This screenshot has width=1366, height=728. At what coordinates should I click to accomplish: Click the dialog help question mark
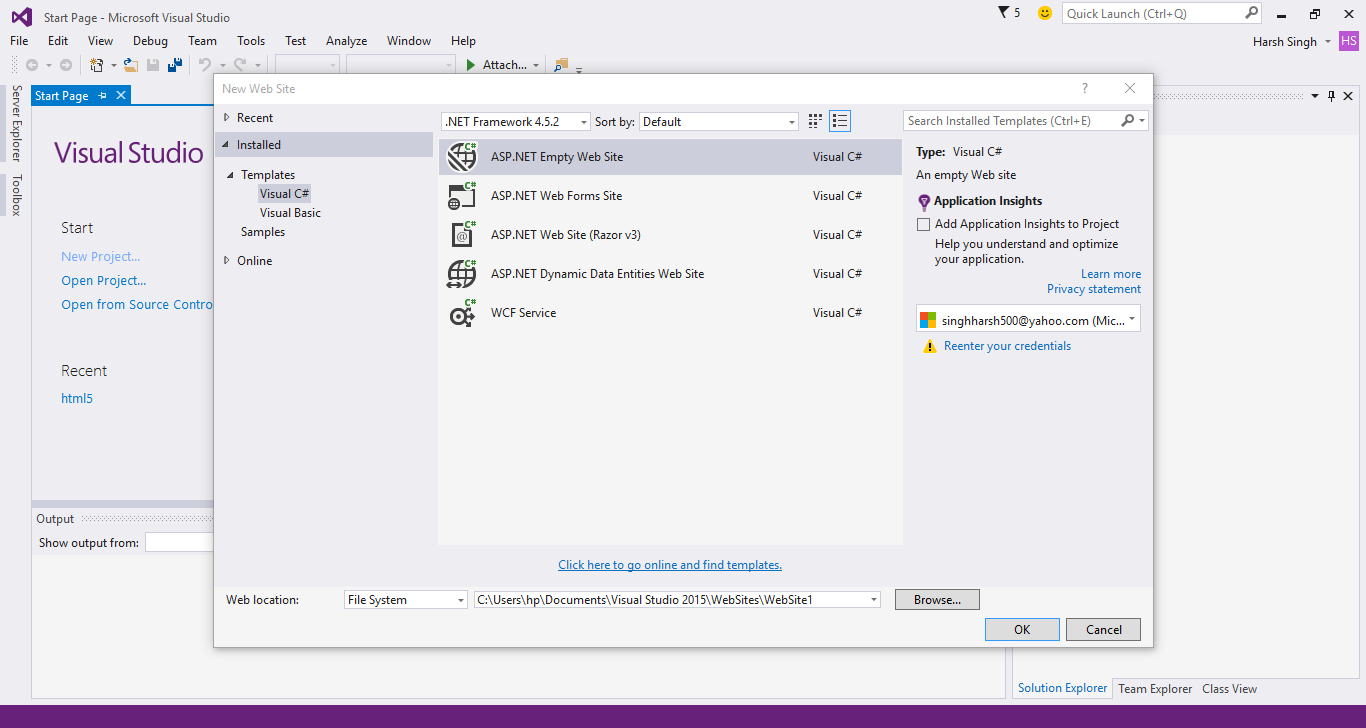1085,88
